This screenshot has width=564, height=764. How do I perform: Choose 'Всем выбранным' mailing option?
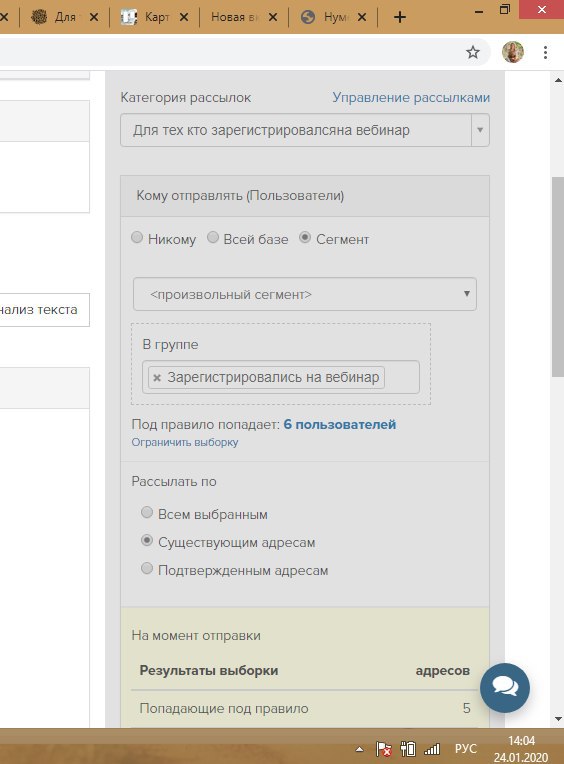[x=147, y=512]
